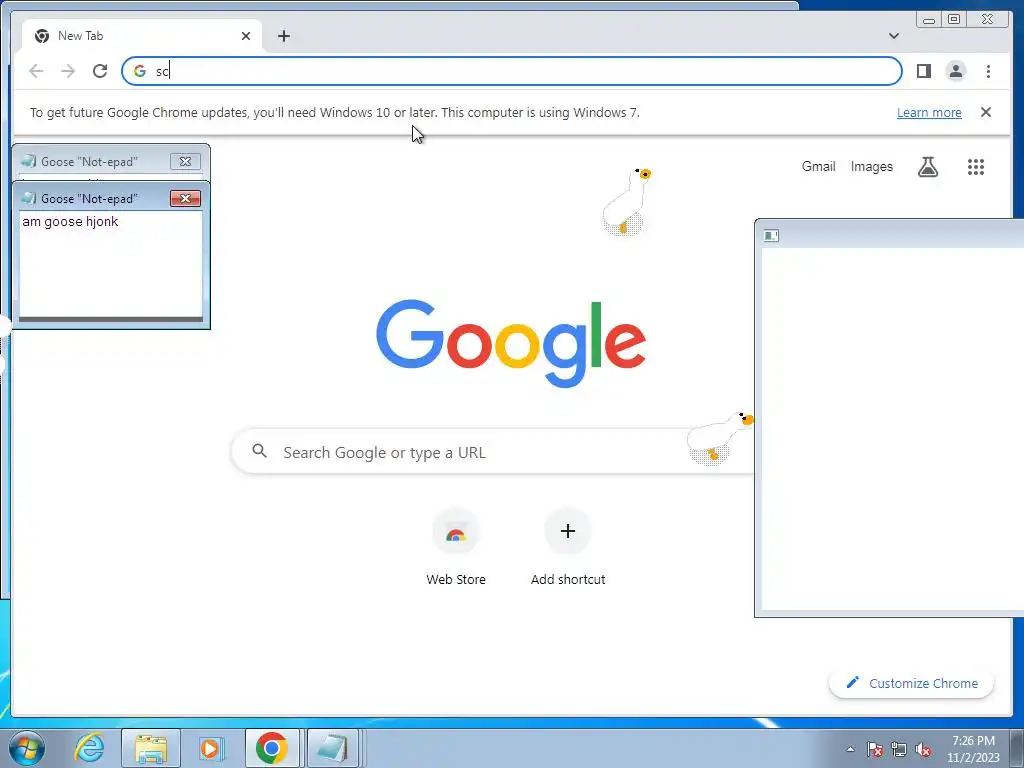Image resolution: width=1024 pixels, height=768 pixels.
Task: Click the 'am goose hjonk' text
Action: [71, 221]
